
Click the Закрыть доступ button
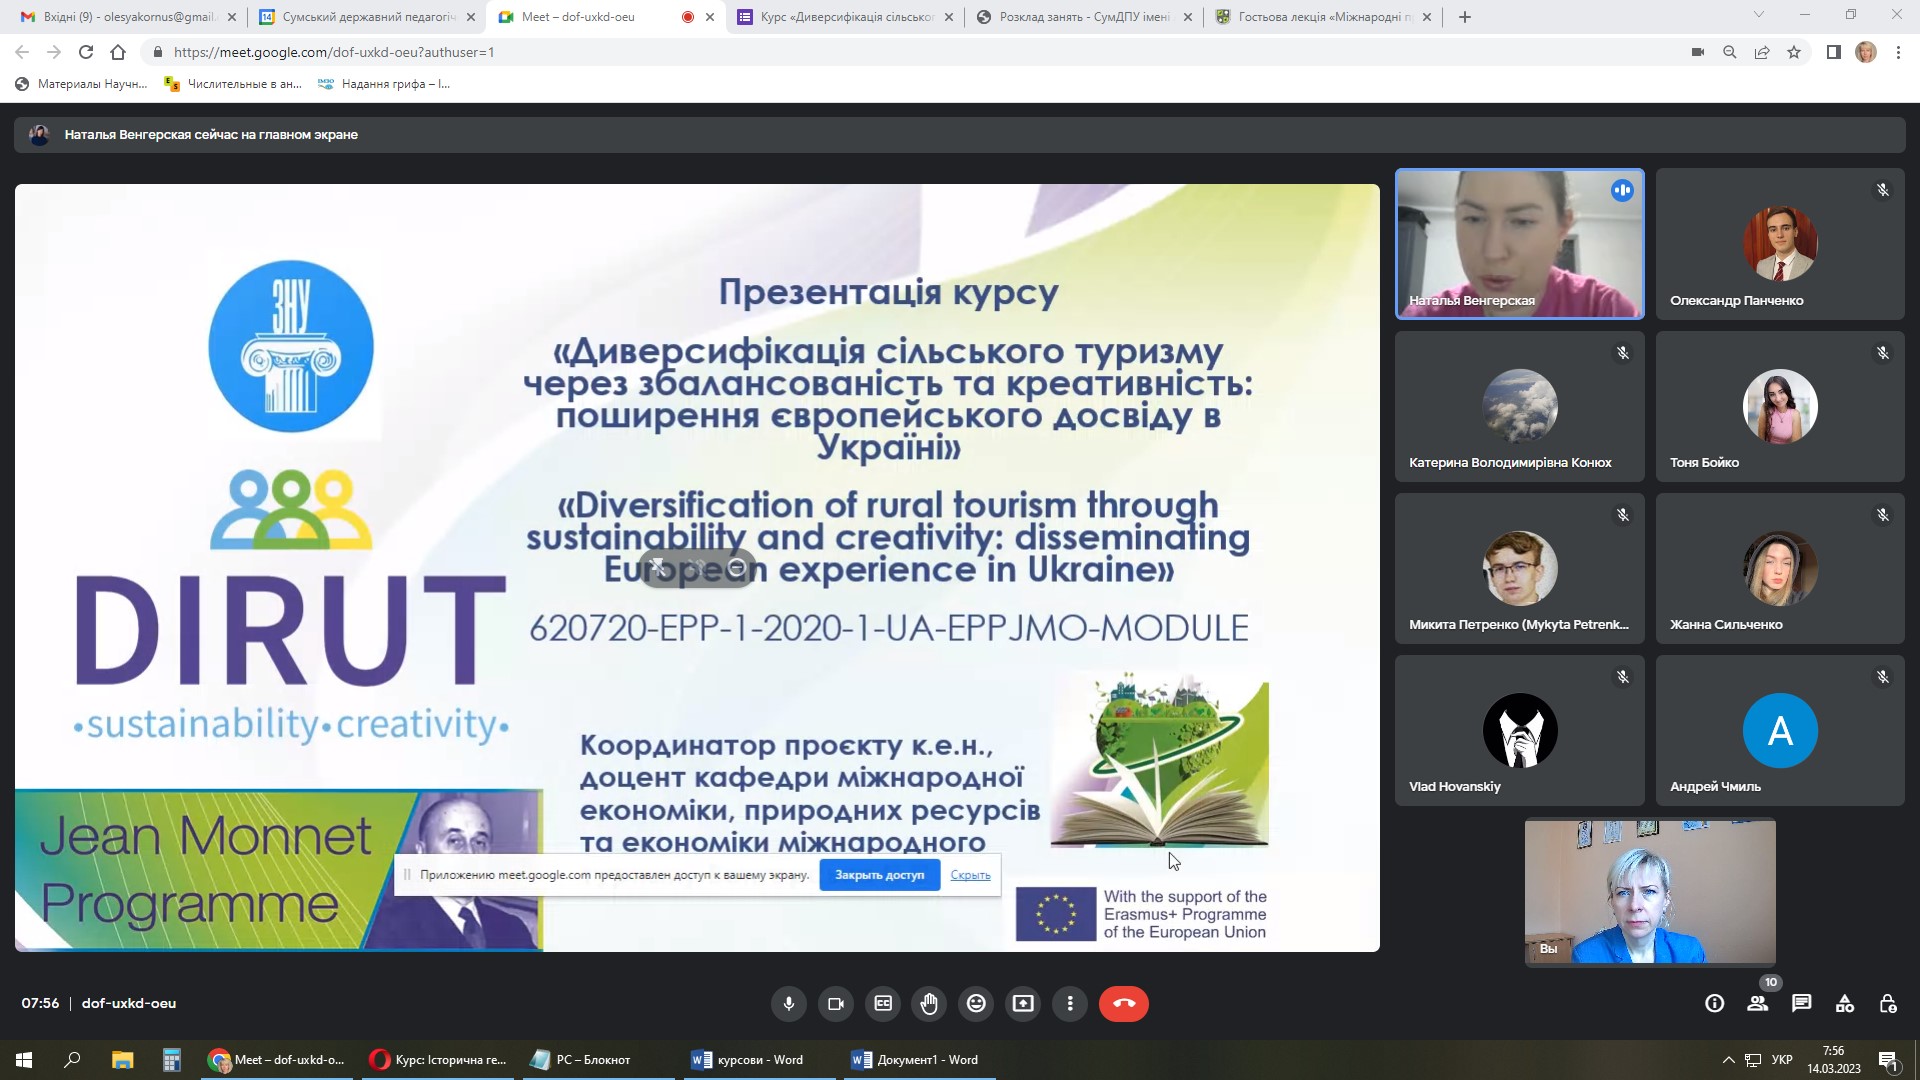point(879,875)
